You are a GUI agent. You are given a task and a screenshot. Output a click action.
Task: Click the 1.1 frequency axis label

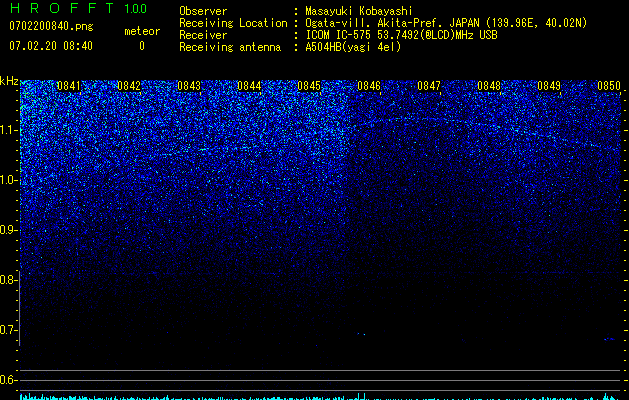point(9,130)
